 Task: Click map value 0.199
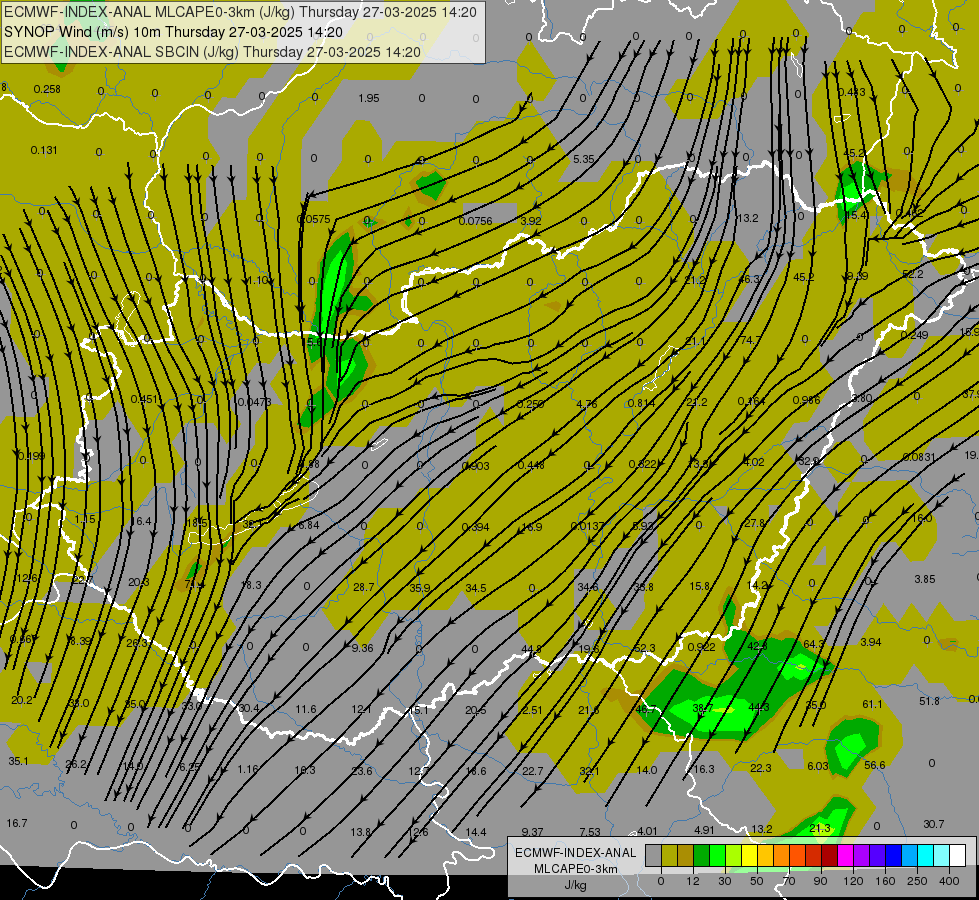[31, 456]
